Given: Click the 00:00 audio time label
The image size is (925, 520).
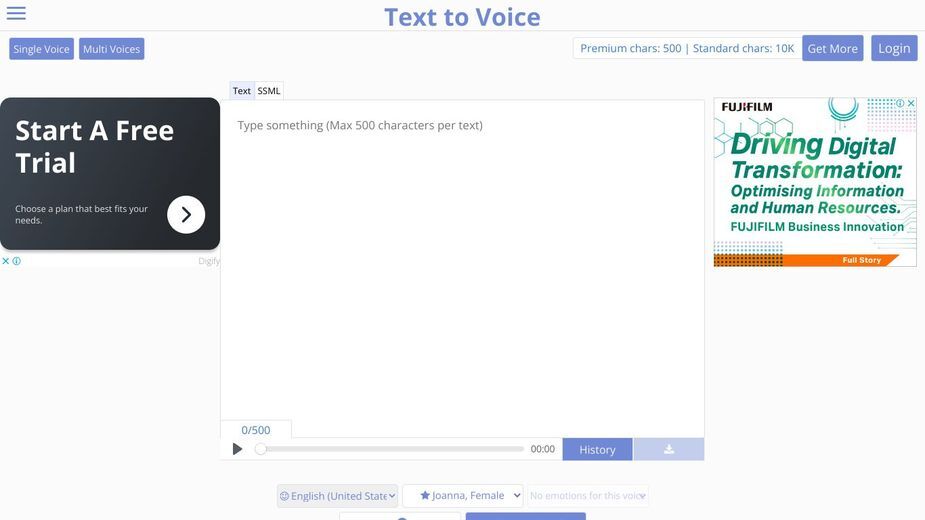Looking at the screenshot, I should click(x=542, y=449).
